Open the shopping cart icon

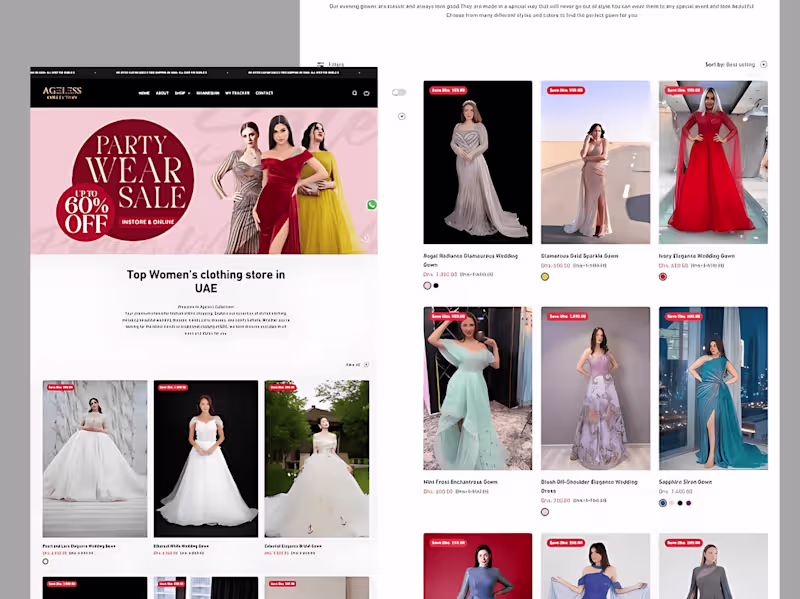click(368, 92)
